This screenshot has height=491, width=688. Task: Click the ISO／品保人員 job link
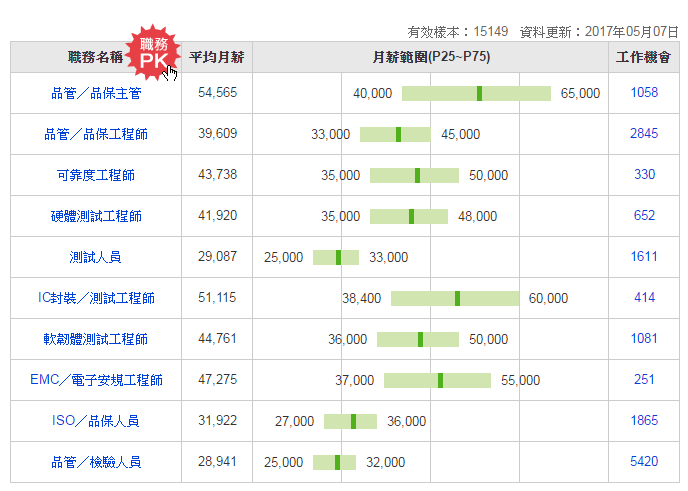point(96,421)
